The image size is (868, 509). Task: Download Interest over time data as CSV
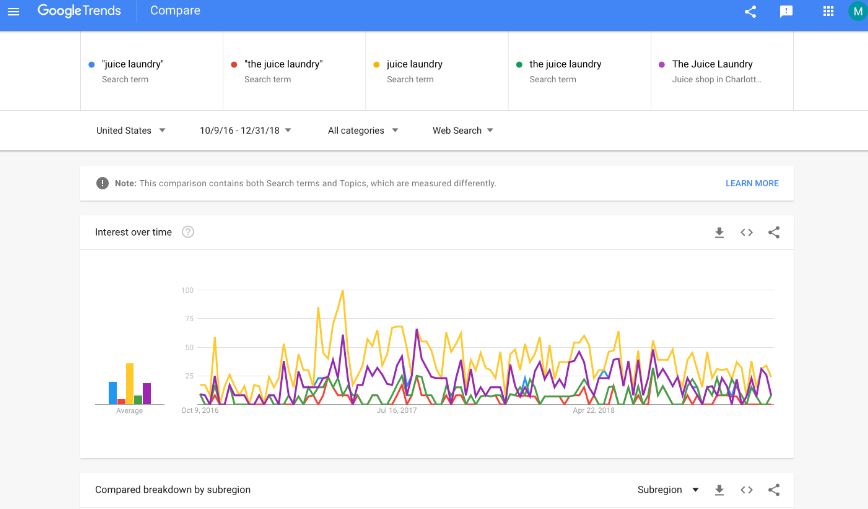coord(719,233)
